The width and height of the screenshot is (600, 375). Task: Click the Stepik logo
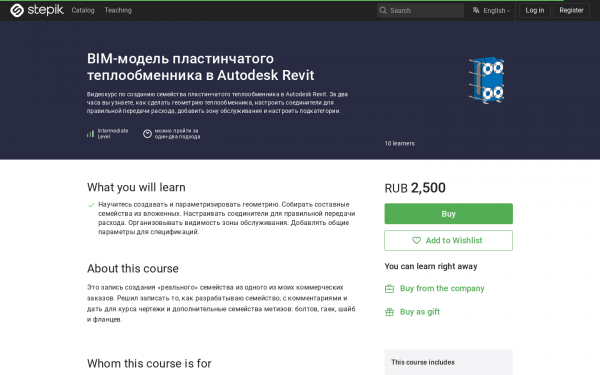coord(37,10)
